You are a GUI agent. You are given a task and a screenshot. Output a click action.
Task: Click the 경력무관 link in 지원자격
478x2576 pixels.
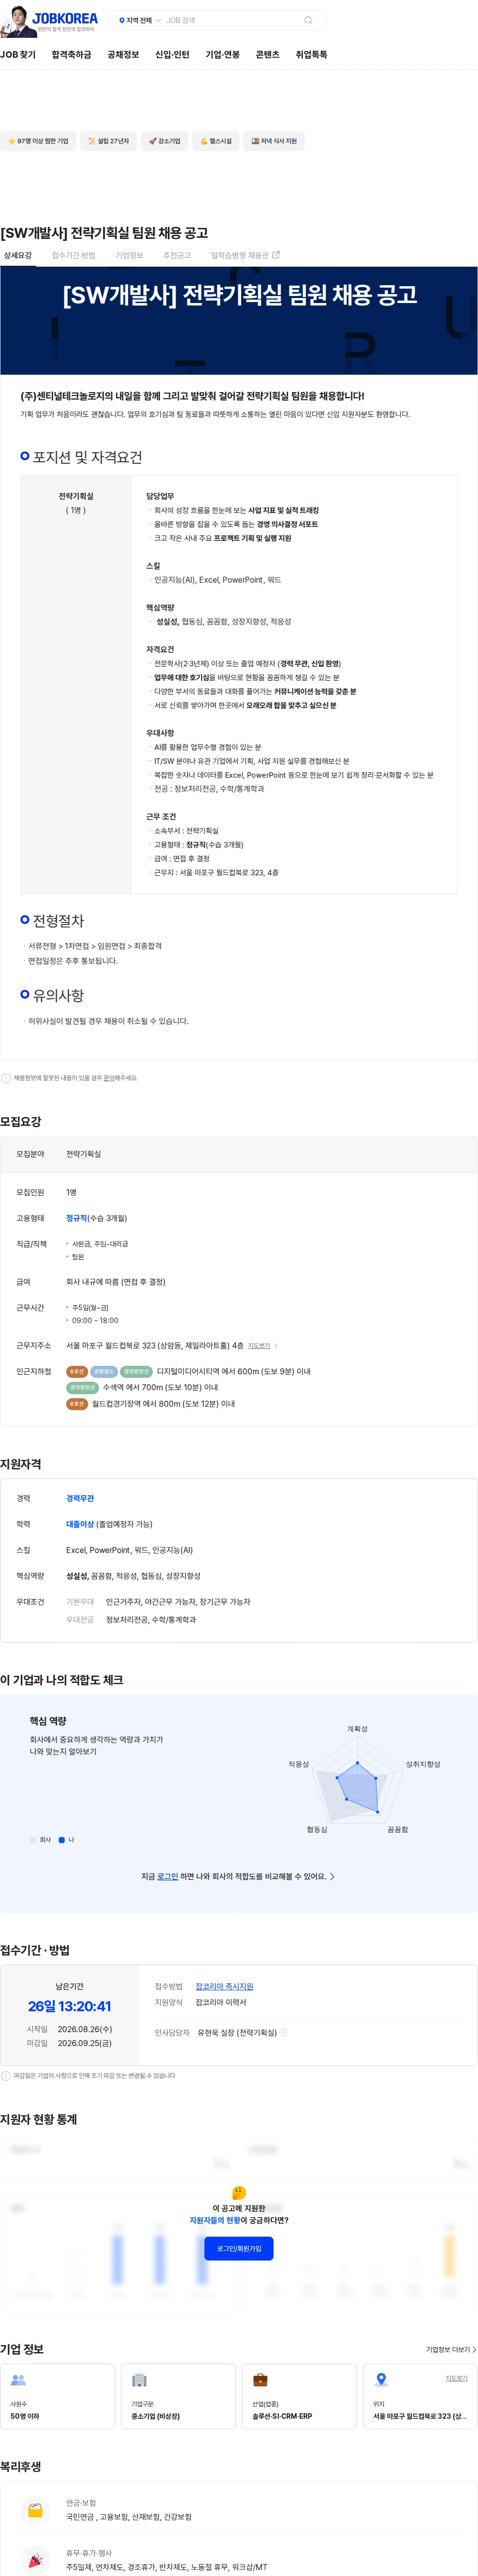80,1498
